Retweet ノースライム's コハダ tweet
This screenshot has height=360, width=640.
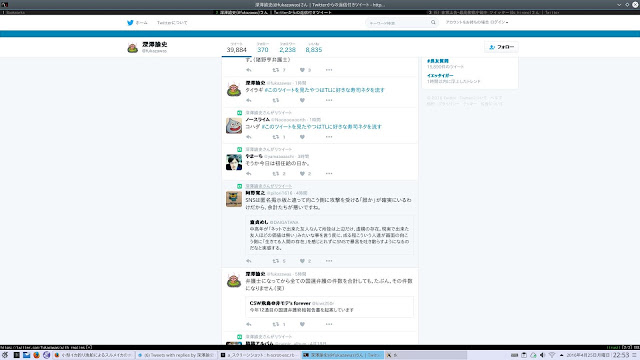click(x=276, y=137)
